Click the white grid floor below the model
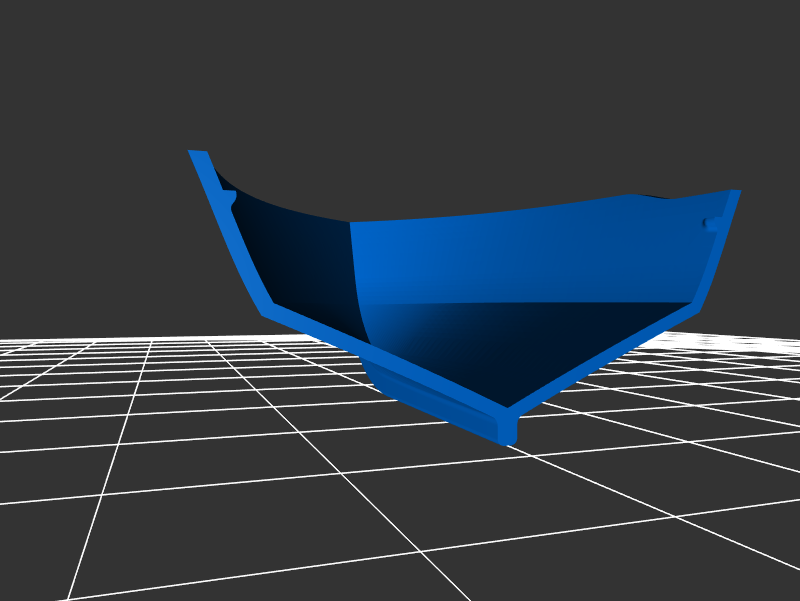This screenshot has width=800, height=601. tap(300, 520)
